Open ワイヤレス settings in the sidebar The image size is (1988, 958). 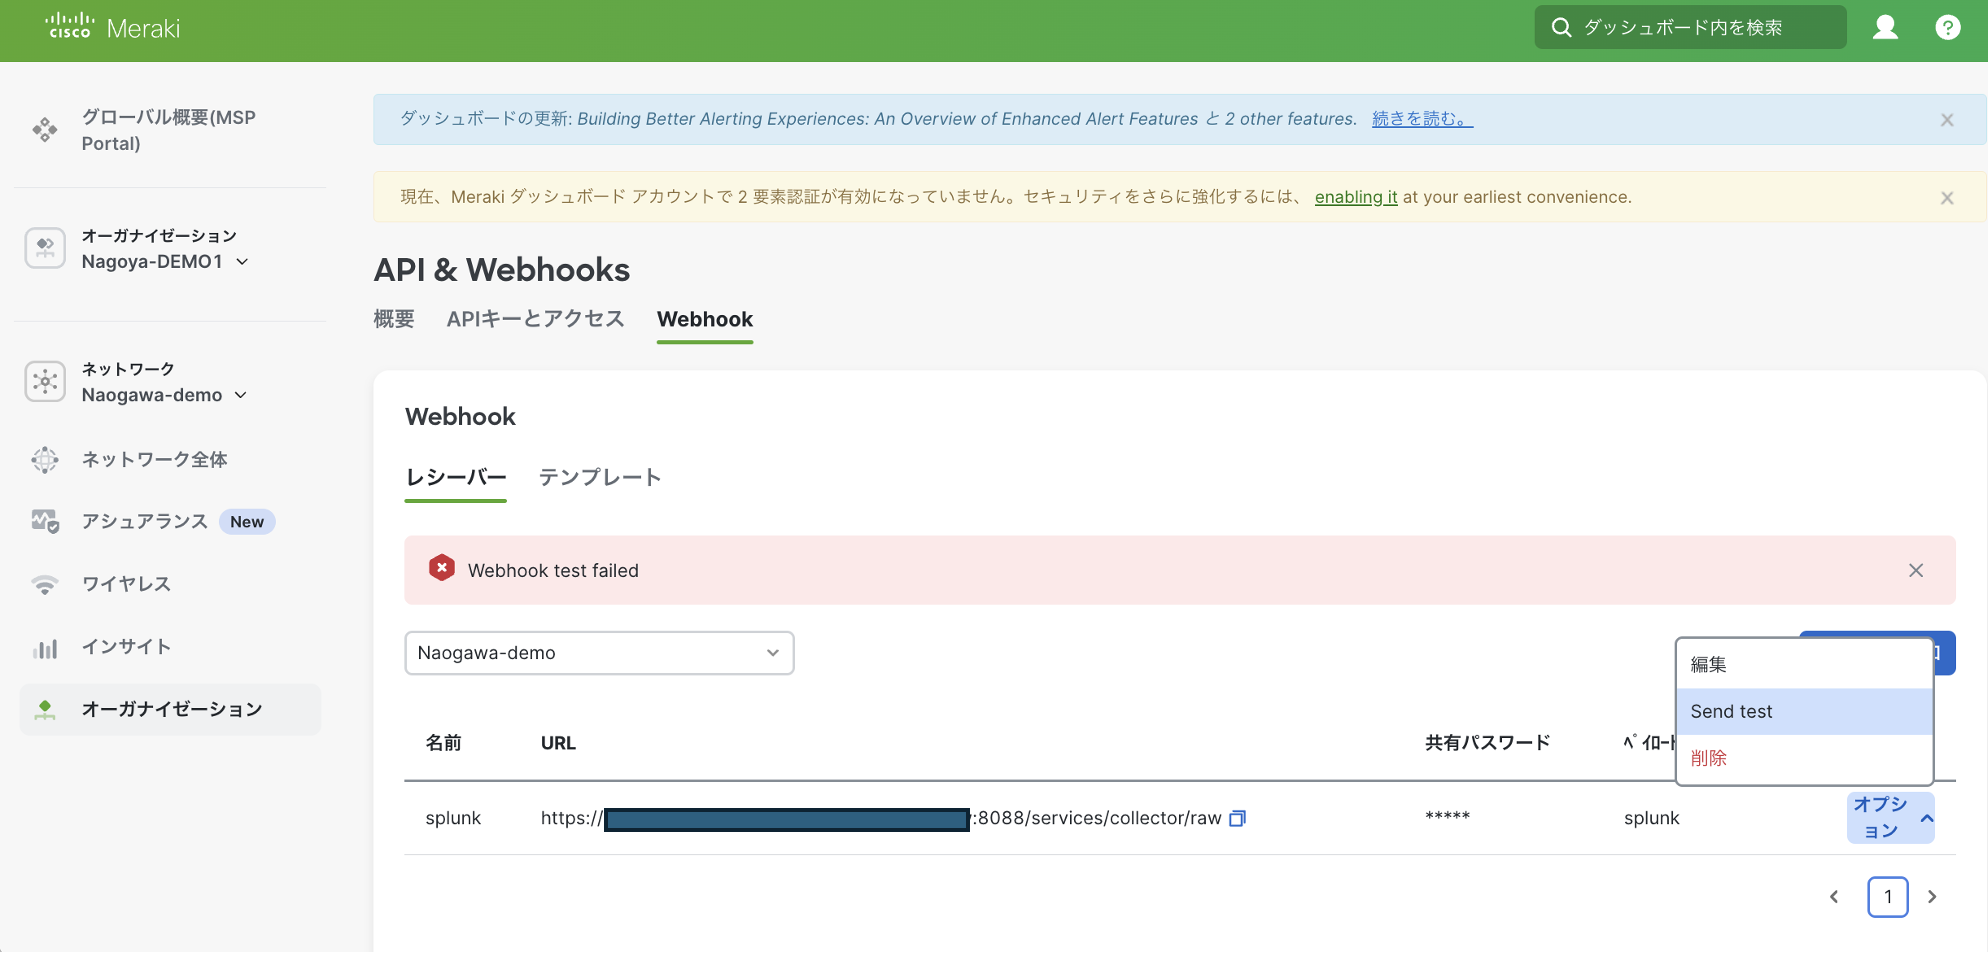tap(126, 583)
